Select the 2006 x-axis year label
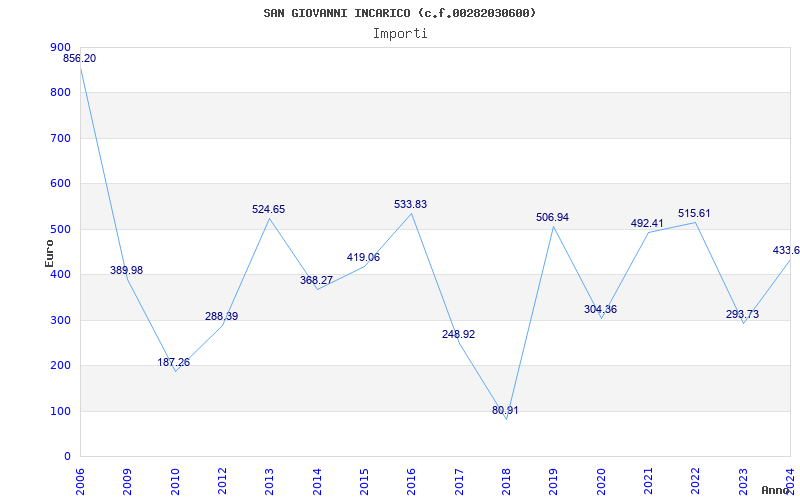 80,479
